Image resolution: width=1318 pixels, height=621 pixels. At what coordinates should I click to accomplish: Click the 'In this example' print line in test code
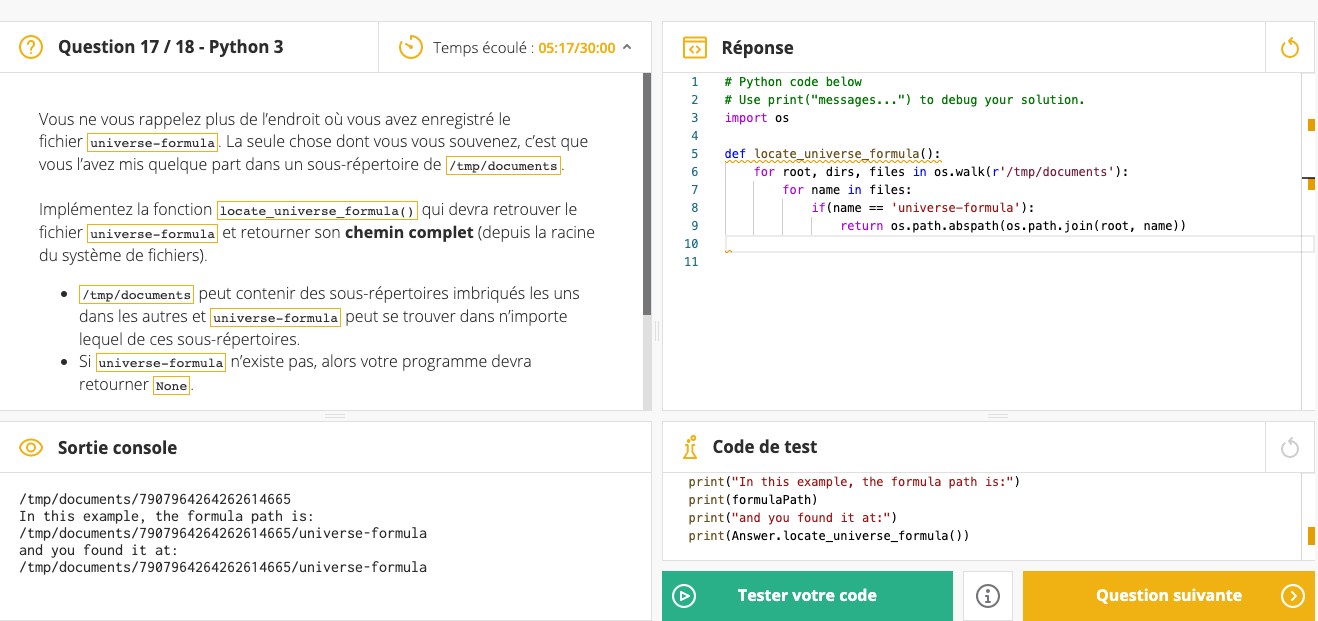pyautogui.click(x=854, y=482)
